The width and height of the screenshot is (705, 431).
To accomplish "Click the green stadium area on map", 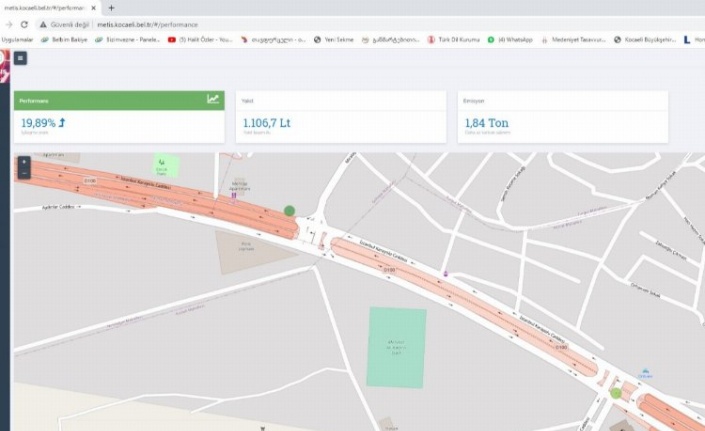I will pos(396,347).
